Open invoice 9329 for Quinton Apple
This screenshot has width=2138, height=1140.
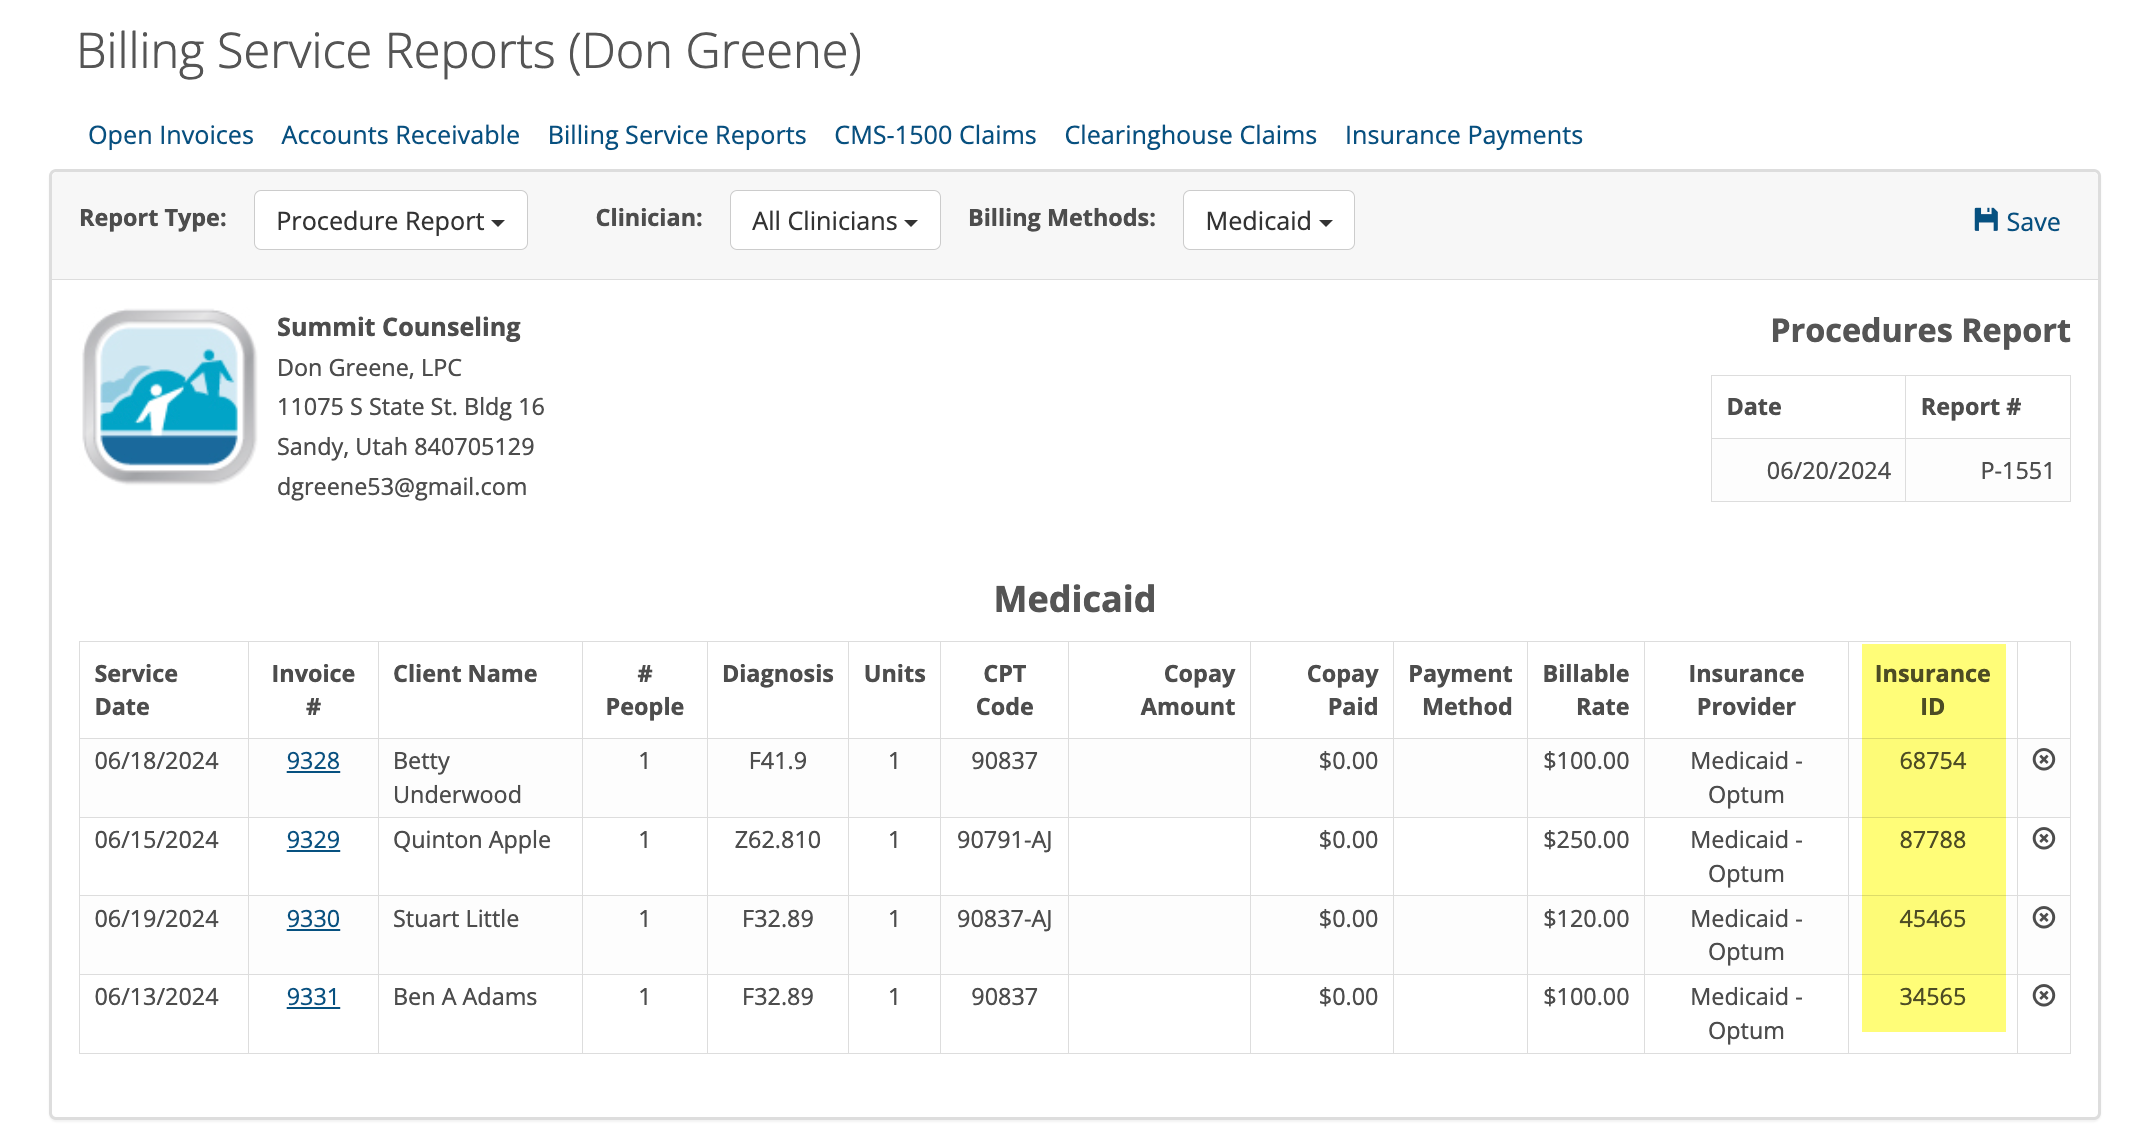(313, 839)
